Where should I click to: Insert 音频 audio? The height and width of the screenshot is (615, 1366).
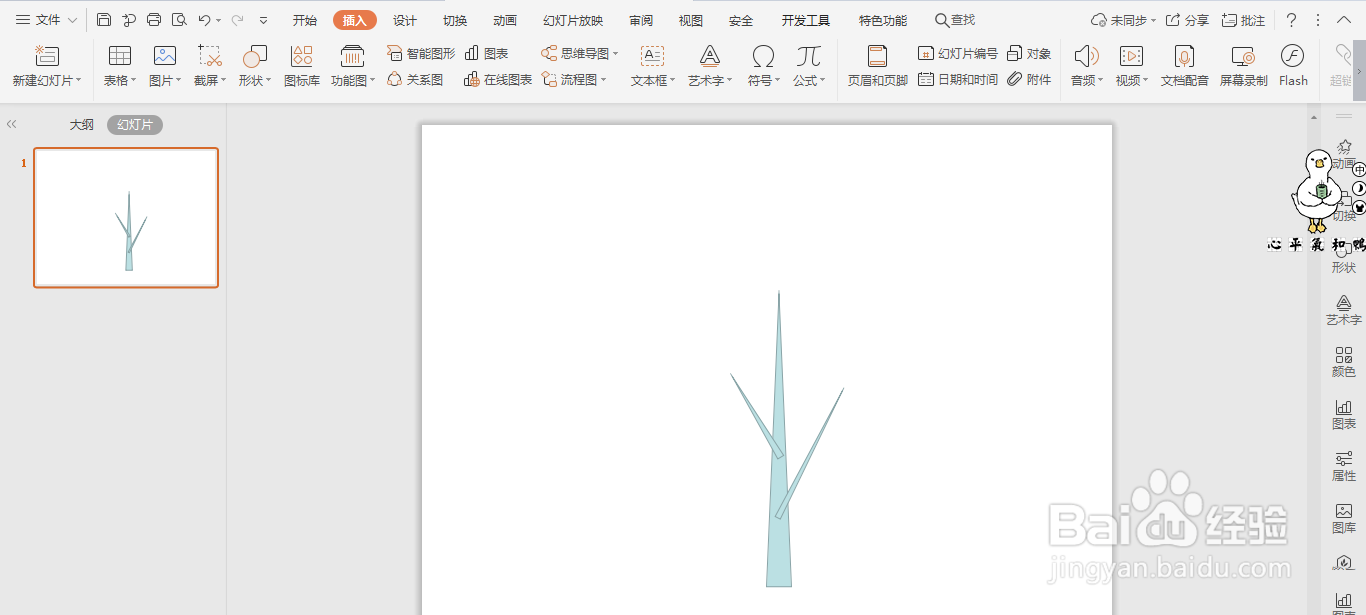tap(1086, 56)
